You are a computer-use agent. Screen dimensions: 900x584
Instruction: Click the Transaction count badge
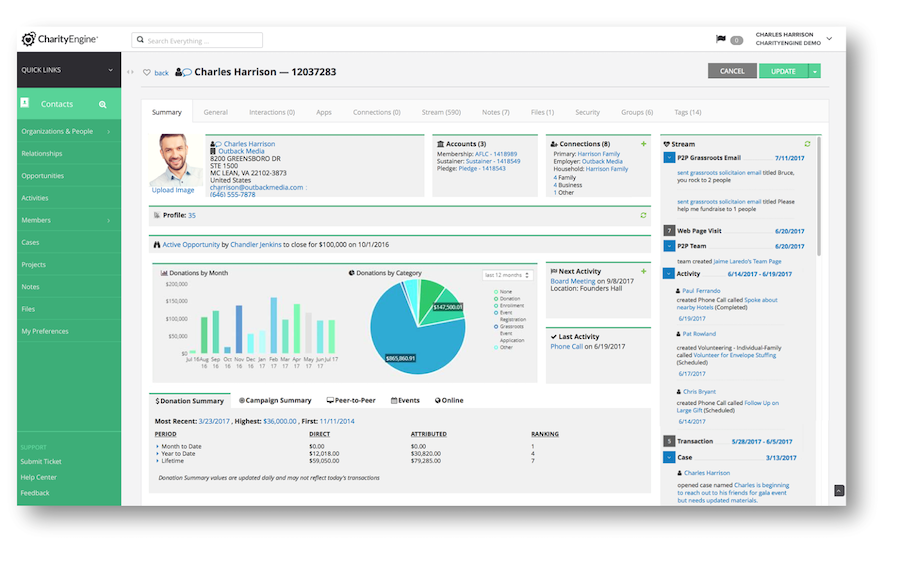coord(669,441)
